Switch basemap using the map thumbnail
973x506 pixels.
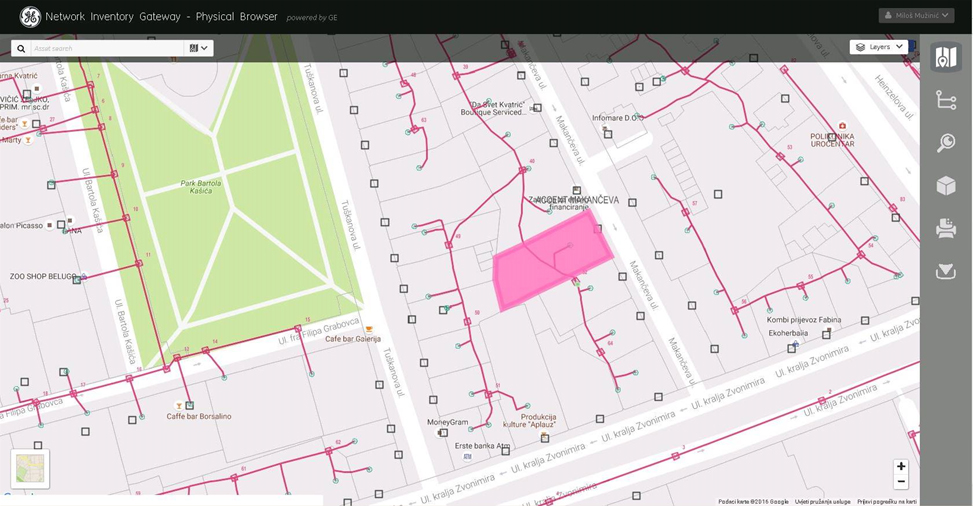pyautogui.click(x=30, y=468)
